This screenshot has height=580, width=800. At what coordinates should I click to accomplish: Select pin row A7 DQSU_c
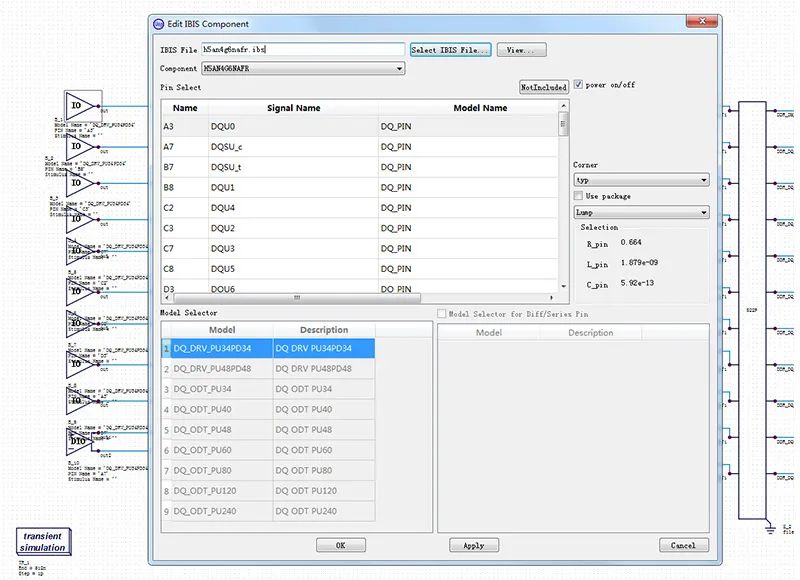point(360,147)
